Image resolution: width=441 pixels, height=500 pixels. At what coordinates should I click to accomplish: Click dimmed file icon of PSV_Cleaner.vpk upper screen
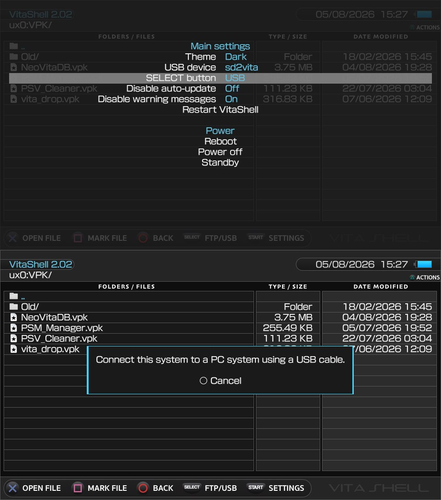pyautogui.click(x=14, y=89)
